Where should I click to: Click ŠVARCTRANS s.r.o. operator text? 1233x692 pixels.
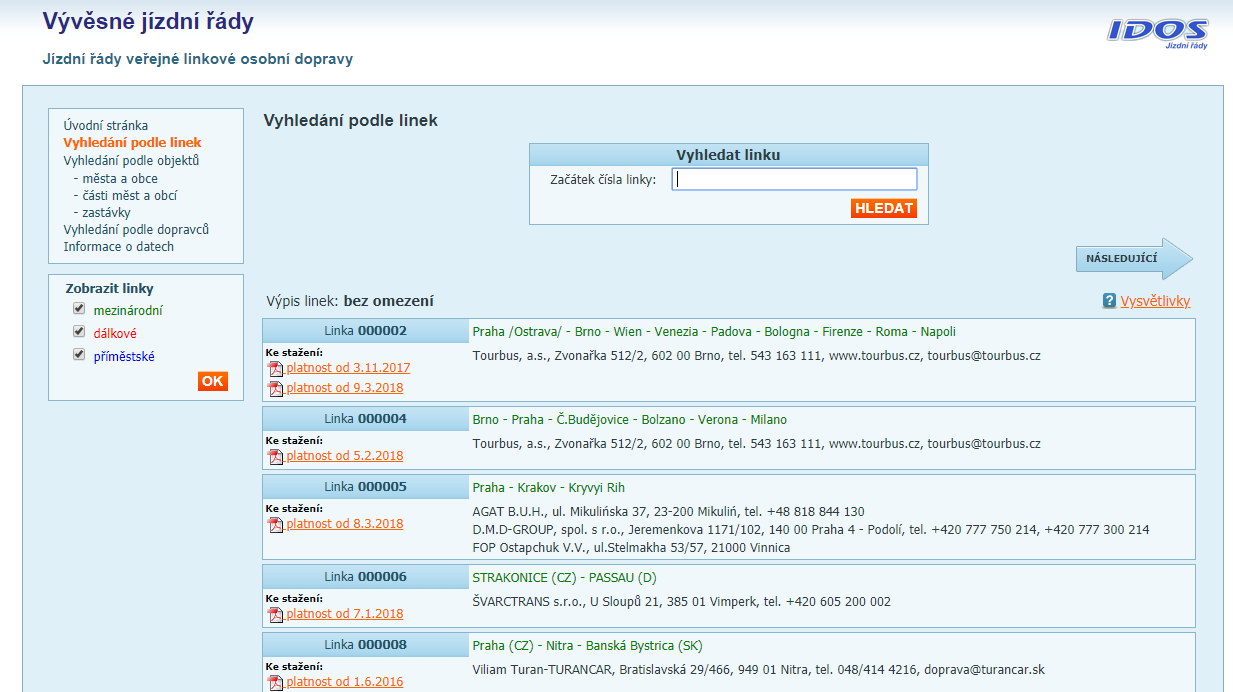[x=681, y=602]
